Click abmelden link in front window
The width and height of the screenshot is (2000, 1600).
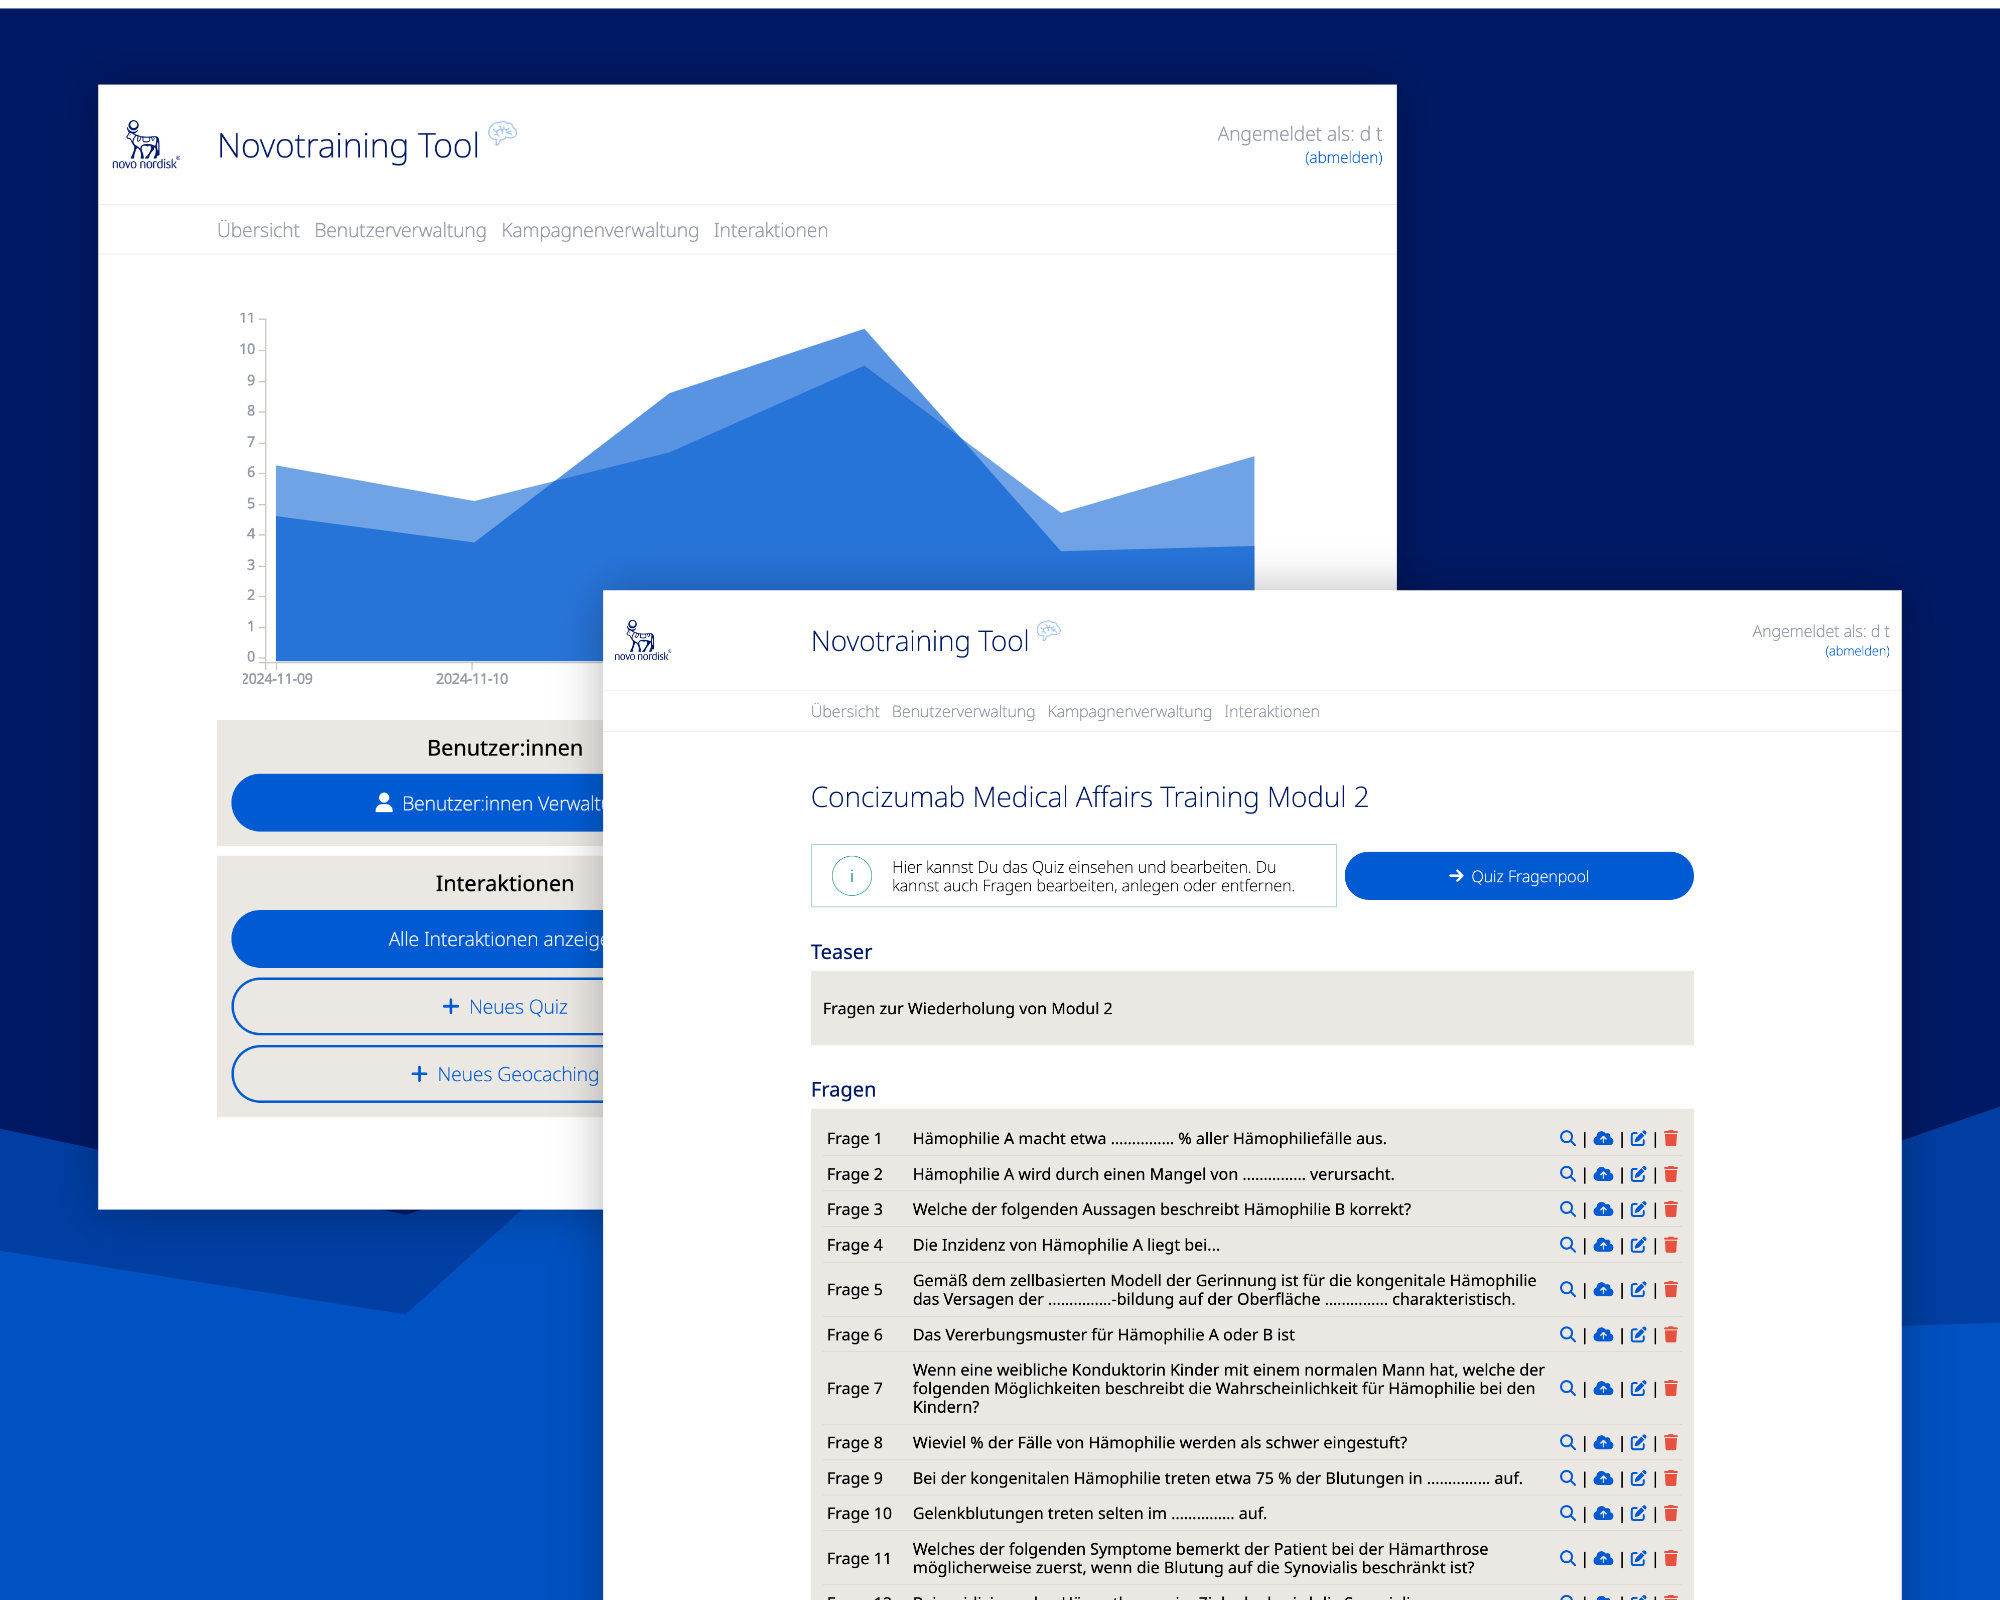pyautogui.click(x=1857, y=651)
